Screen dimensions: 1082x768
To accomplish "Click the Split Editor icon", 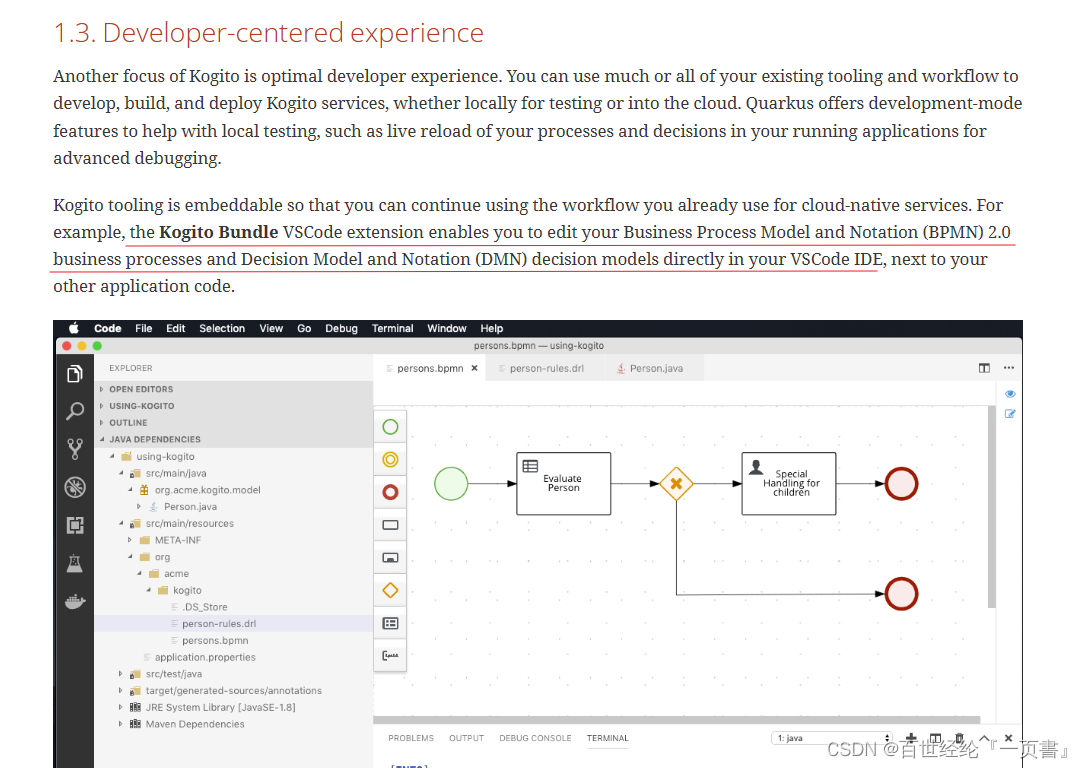I will [984, 368].
